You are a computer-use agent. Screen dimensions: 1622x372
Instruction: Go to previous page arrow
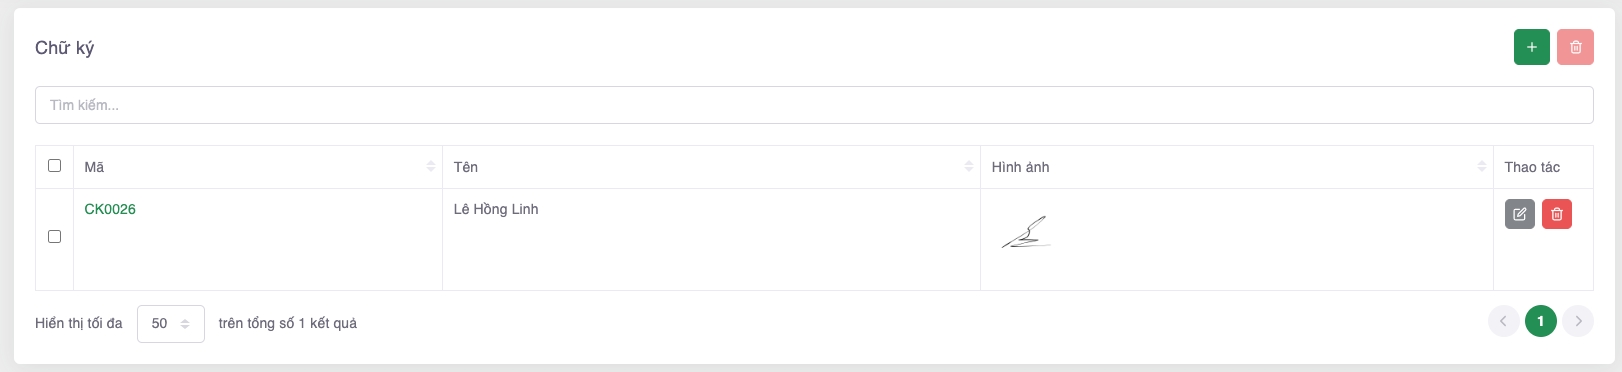(1503, 321)
